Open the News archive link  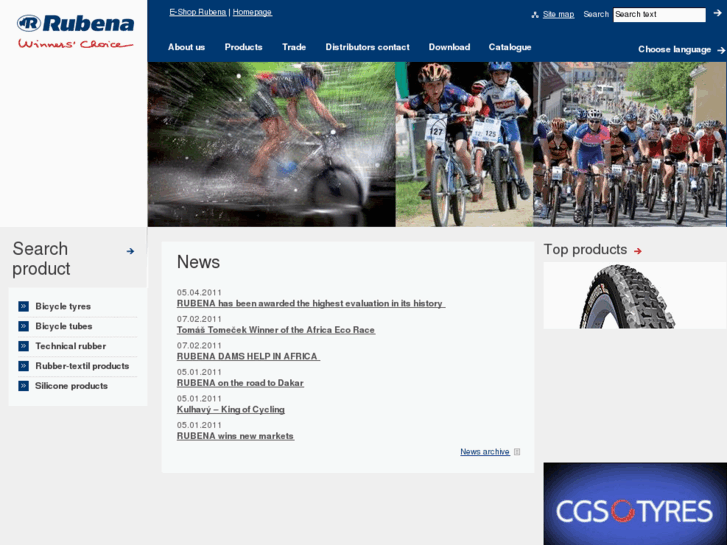click(485, 452)
